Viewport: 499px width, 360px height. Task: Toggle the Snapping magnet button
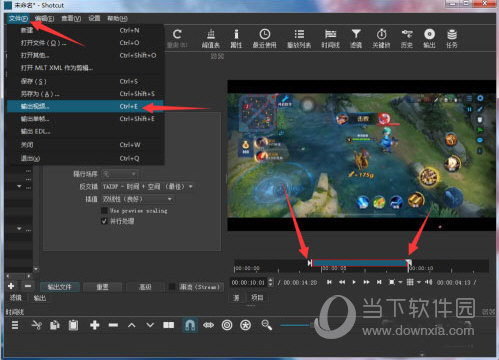tap(190, 325)
